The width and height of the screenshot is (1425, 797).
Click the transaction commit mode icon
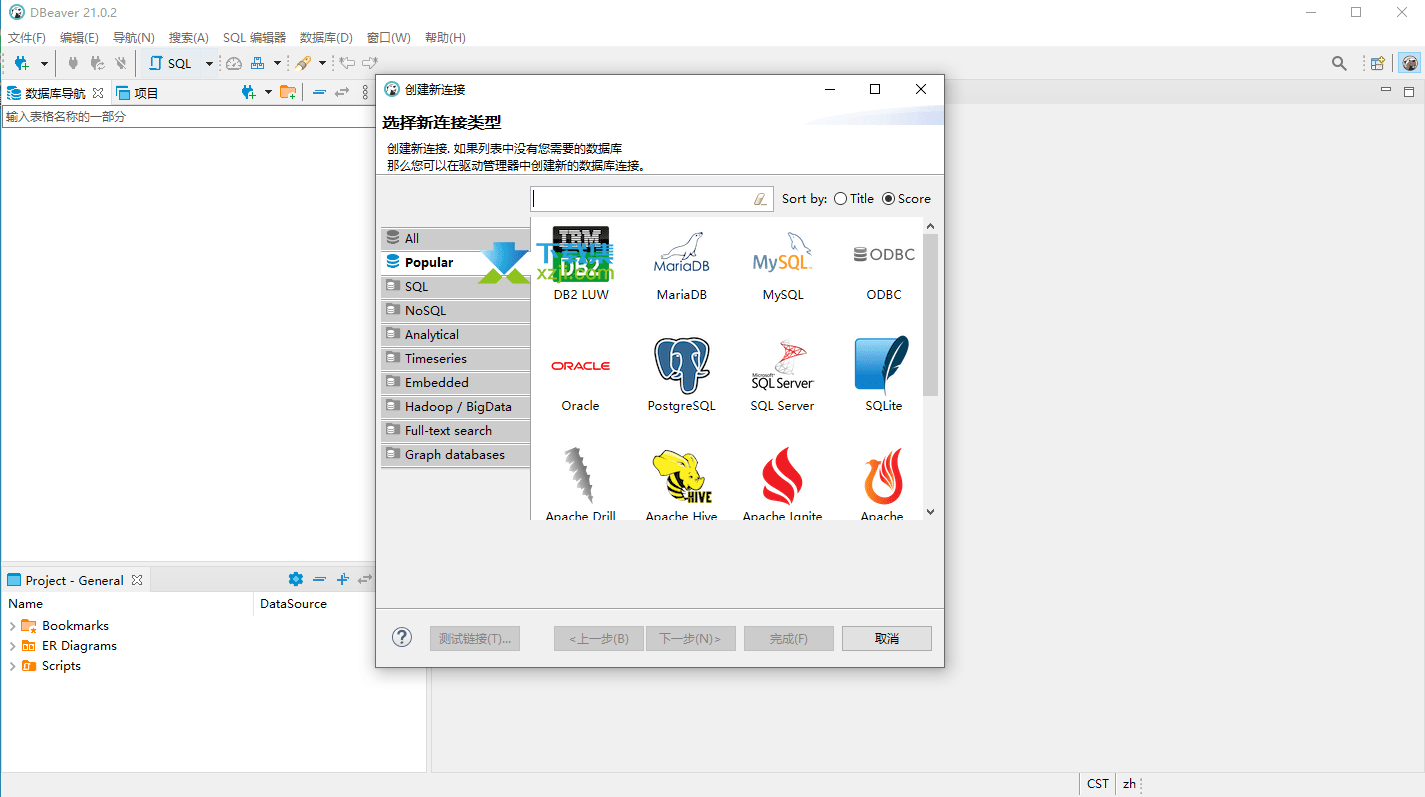258,63
